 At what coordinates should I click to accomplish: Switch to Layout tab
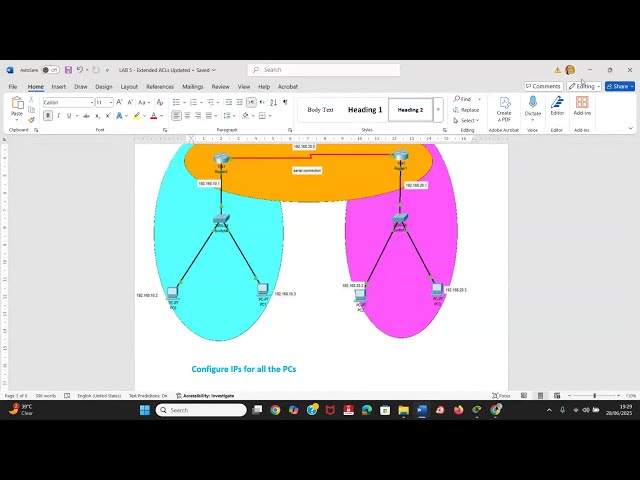click(129, 87)
